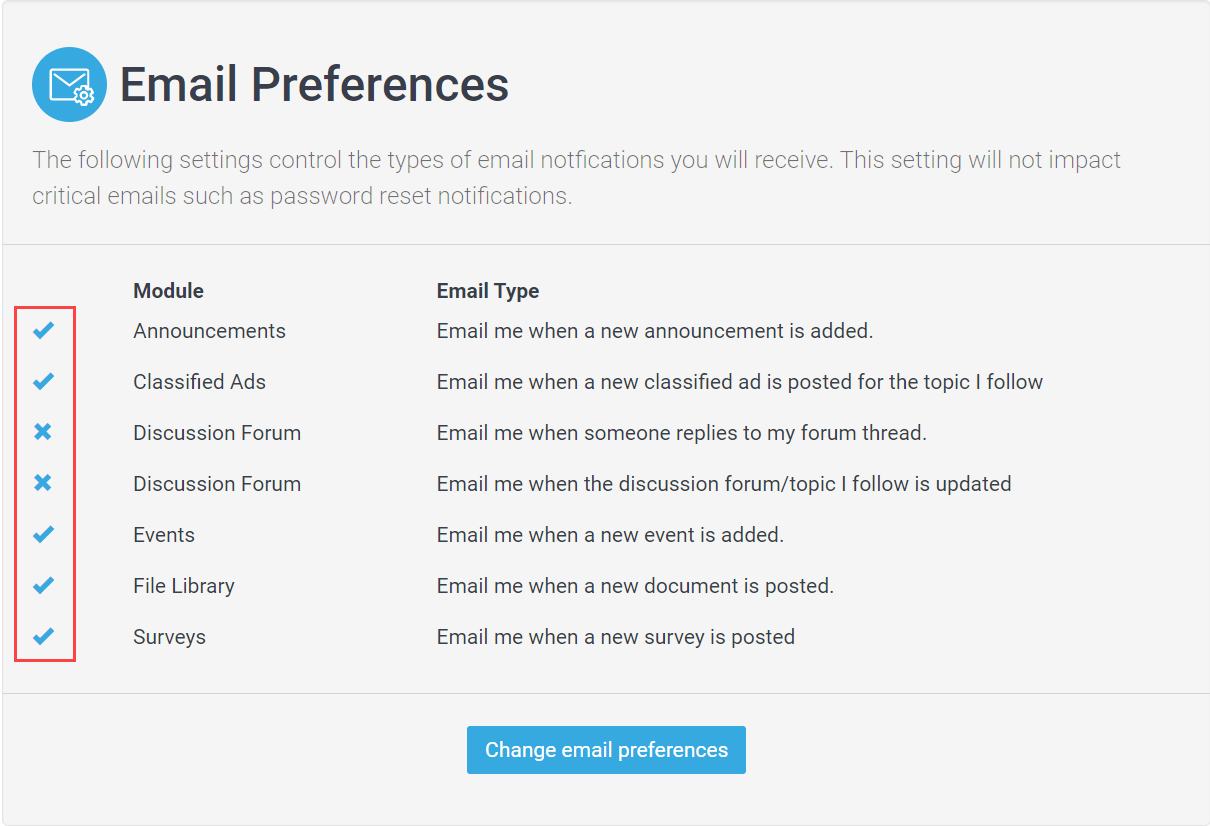Select the File Library module name
The image size is (1210, 826).
(184, 586)
